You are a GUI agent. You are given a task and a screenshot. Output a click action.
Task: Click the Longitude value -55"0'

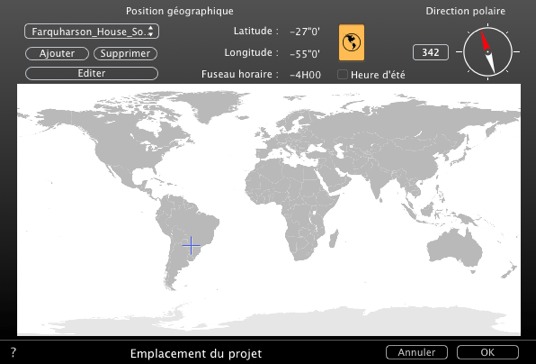305,54
